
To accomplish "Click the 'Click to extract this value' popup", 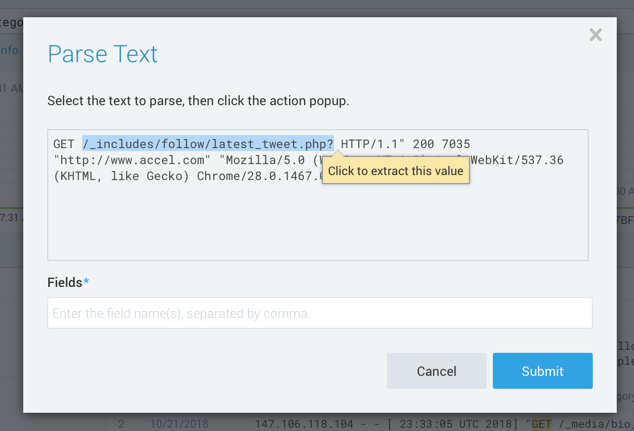I will click(396, 171).
